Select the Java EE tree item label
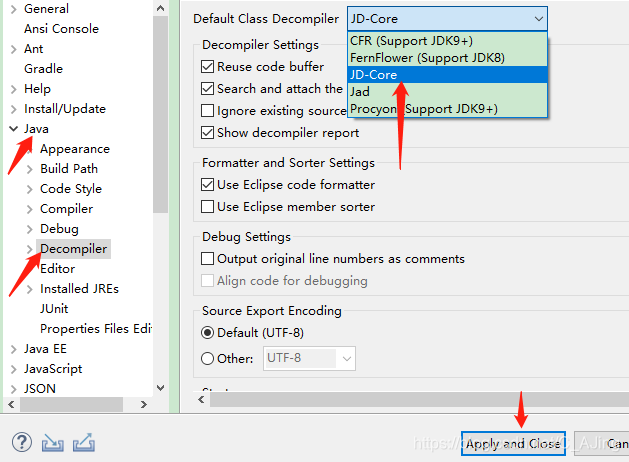The height and width of the screenshot is (462, 629). click(x=45, y=349)
